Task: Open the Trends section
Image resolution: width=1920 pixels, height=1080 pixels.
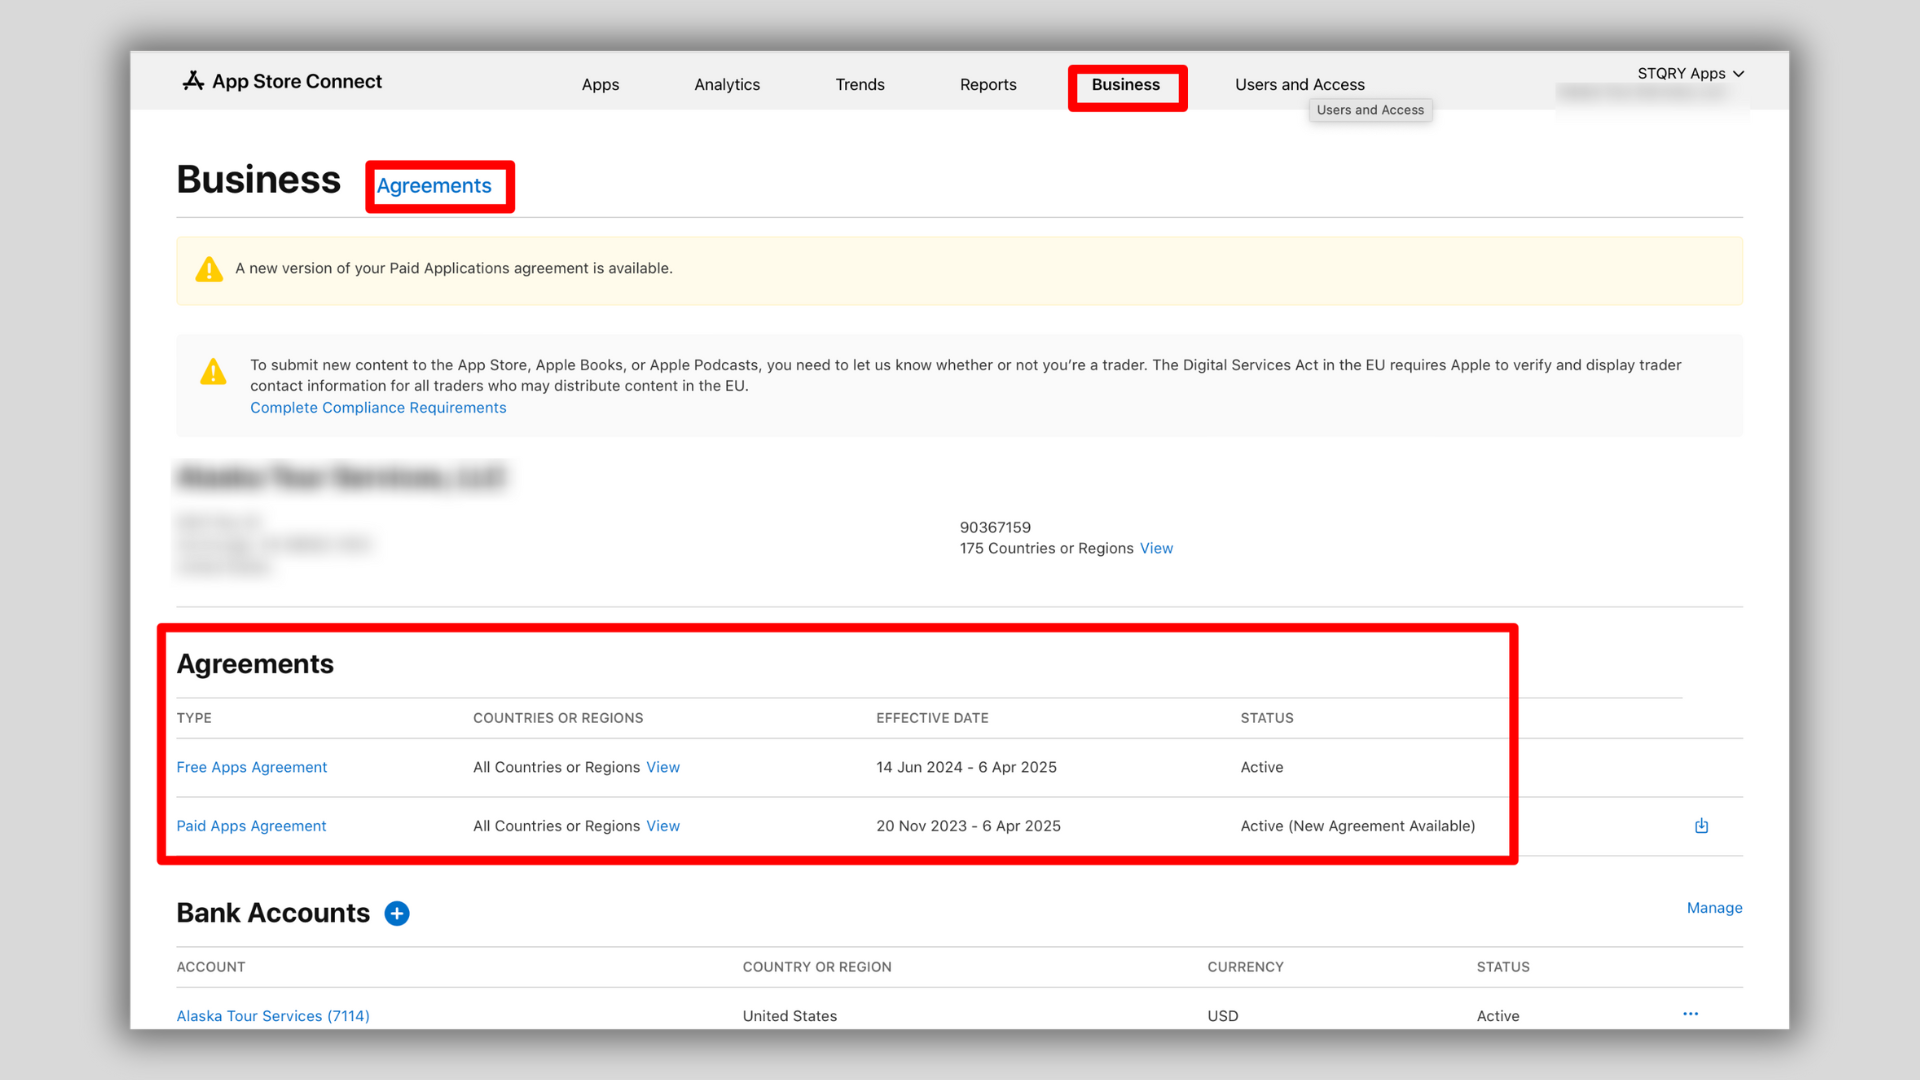Action: (860, 85)
